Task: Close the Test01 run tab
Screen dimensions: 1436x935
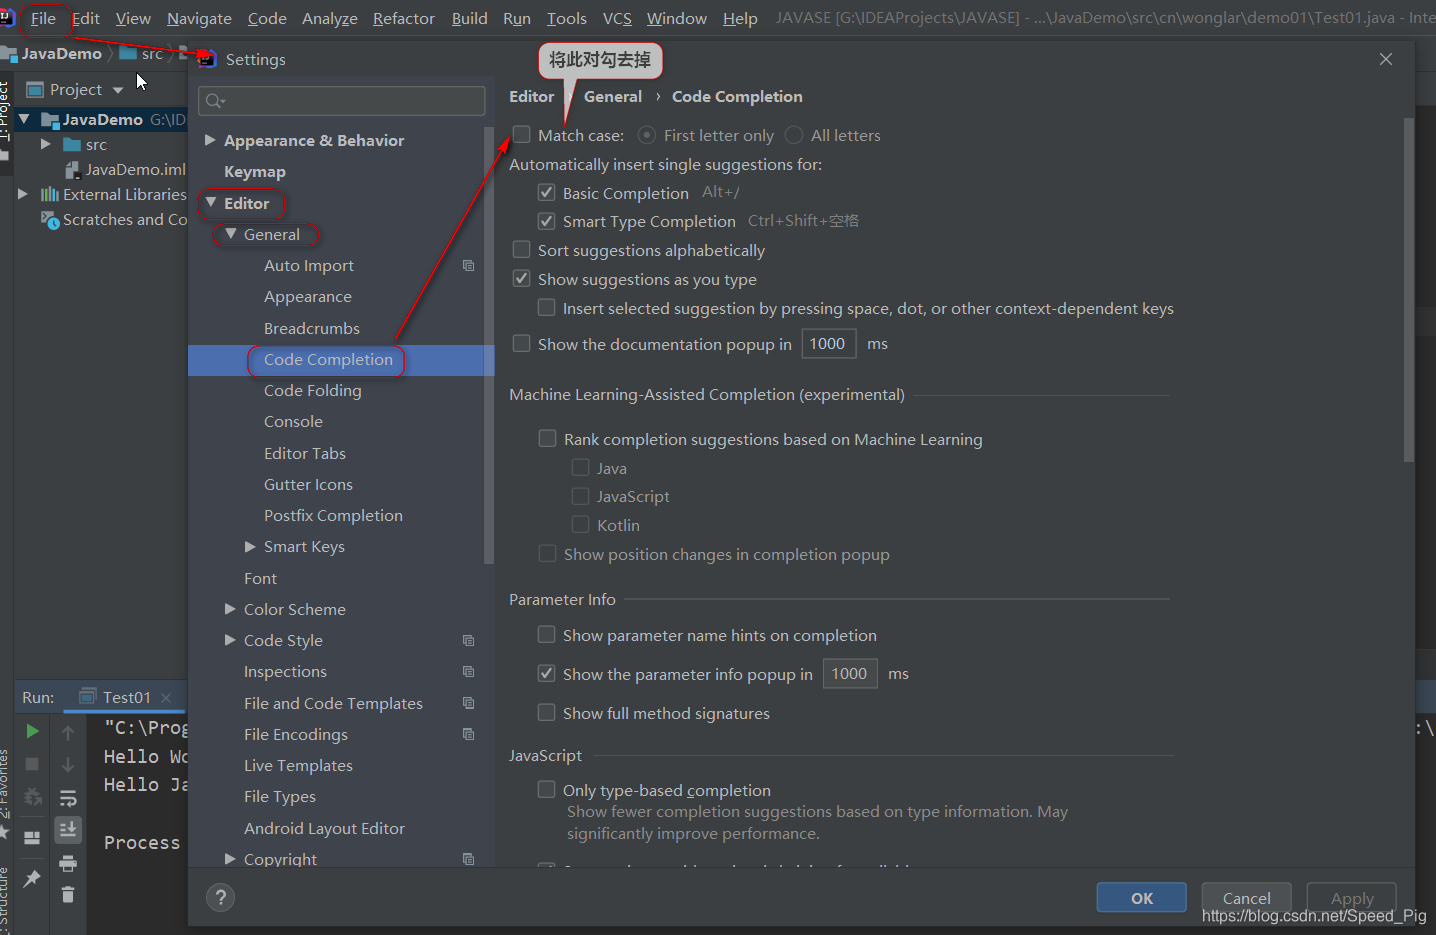Action: 166,698
